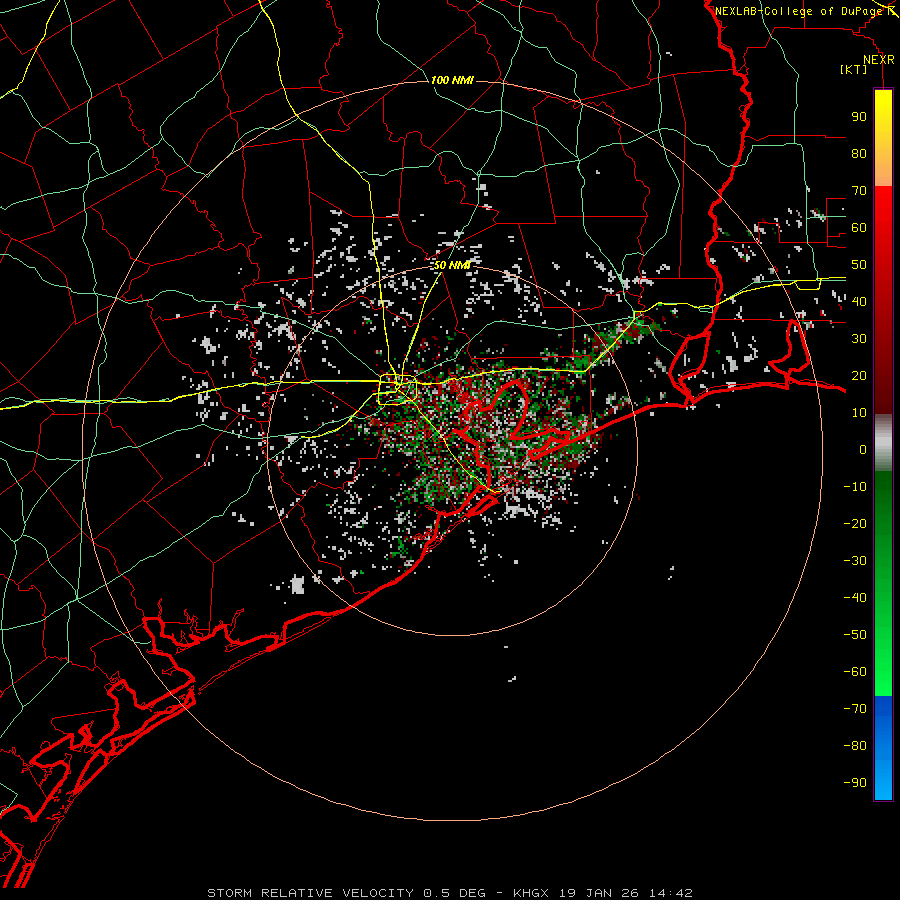Click the 80 value on the velocity scale
This screenshot has height=900, width=900.
pyautogui.click(x=859, y=154)
